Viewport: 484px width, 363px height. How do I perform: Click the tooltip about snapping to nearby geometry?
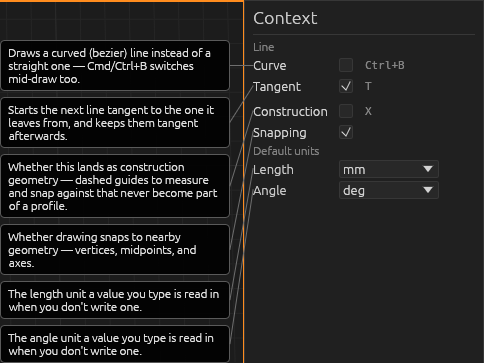[115, 250]
